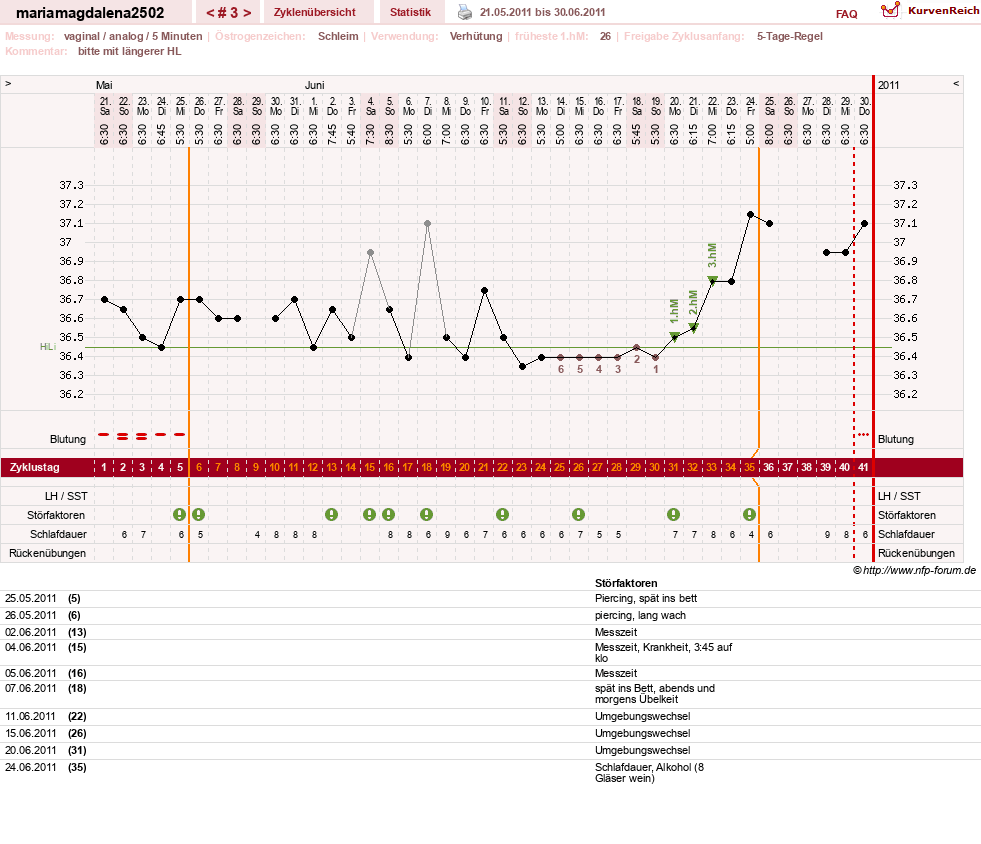
Task: Click Störfaktoren icon on cycle day 6
Action: [x=198, y=515]
